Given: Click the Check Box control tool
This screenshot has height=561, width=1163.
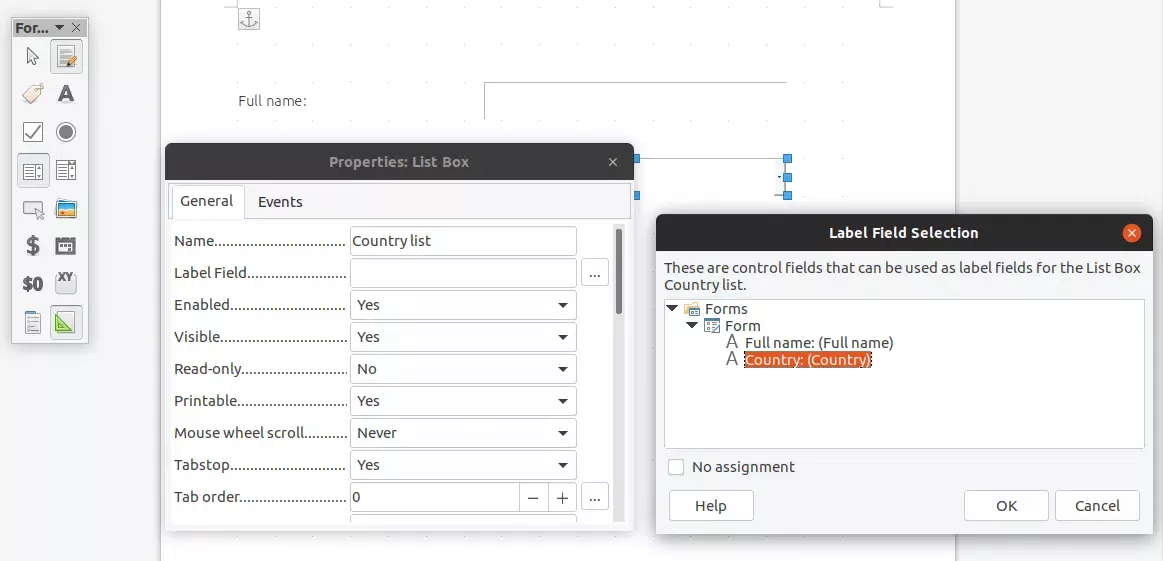Looking at the screenshot, I should (33, 132).
